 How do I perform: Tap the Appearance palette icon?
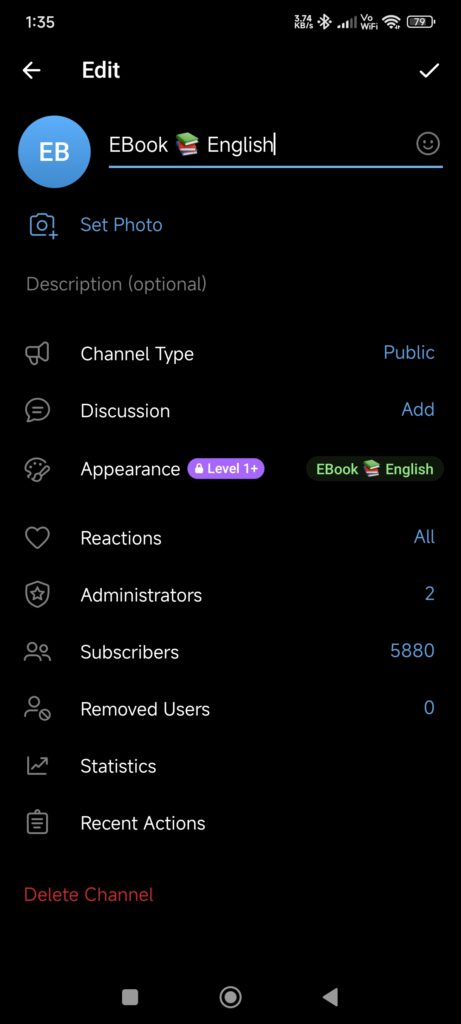37,469
